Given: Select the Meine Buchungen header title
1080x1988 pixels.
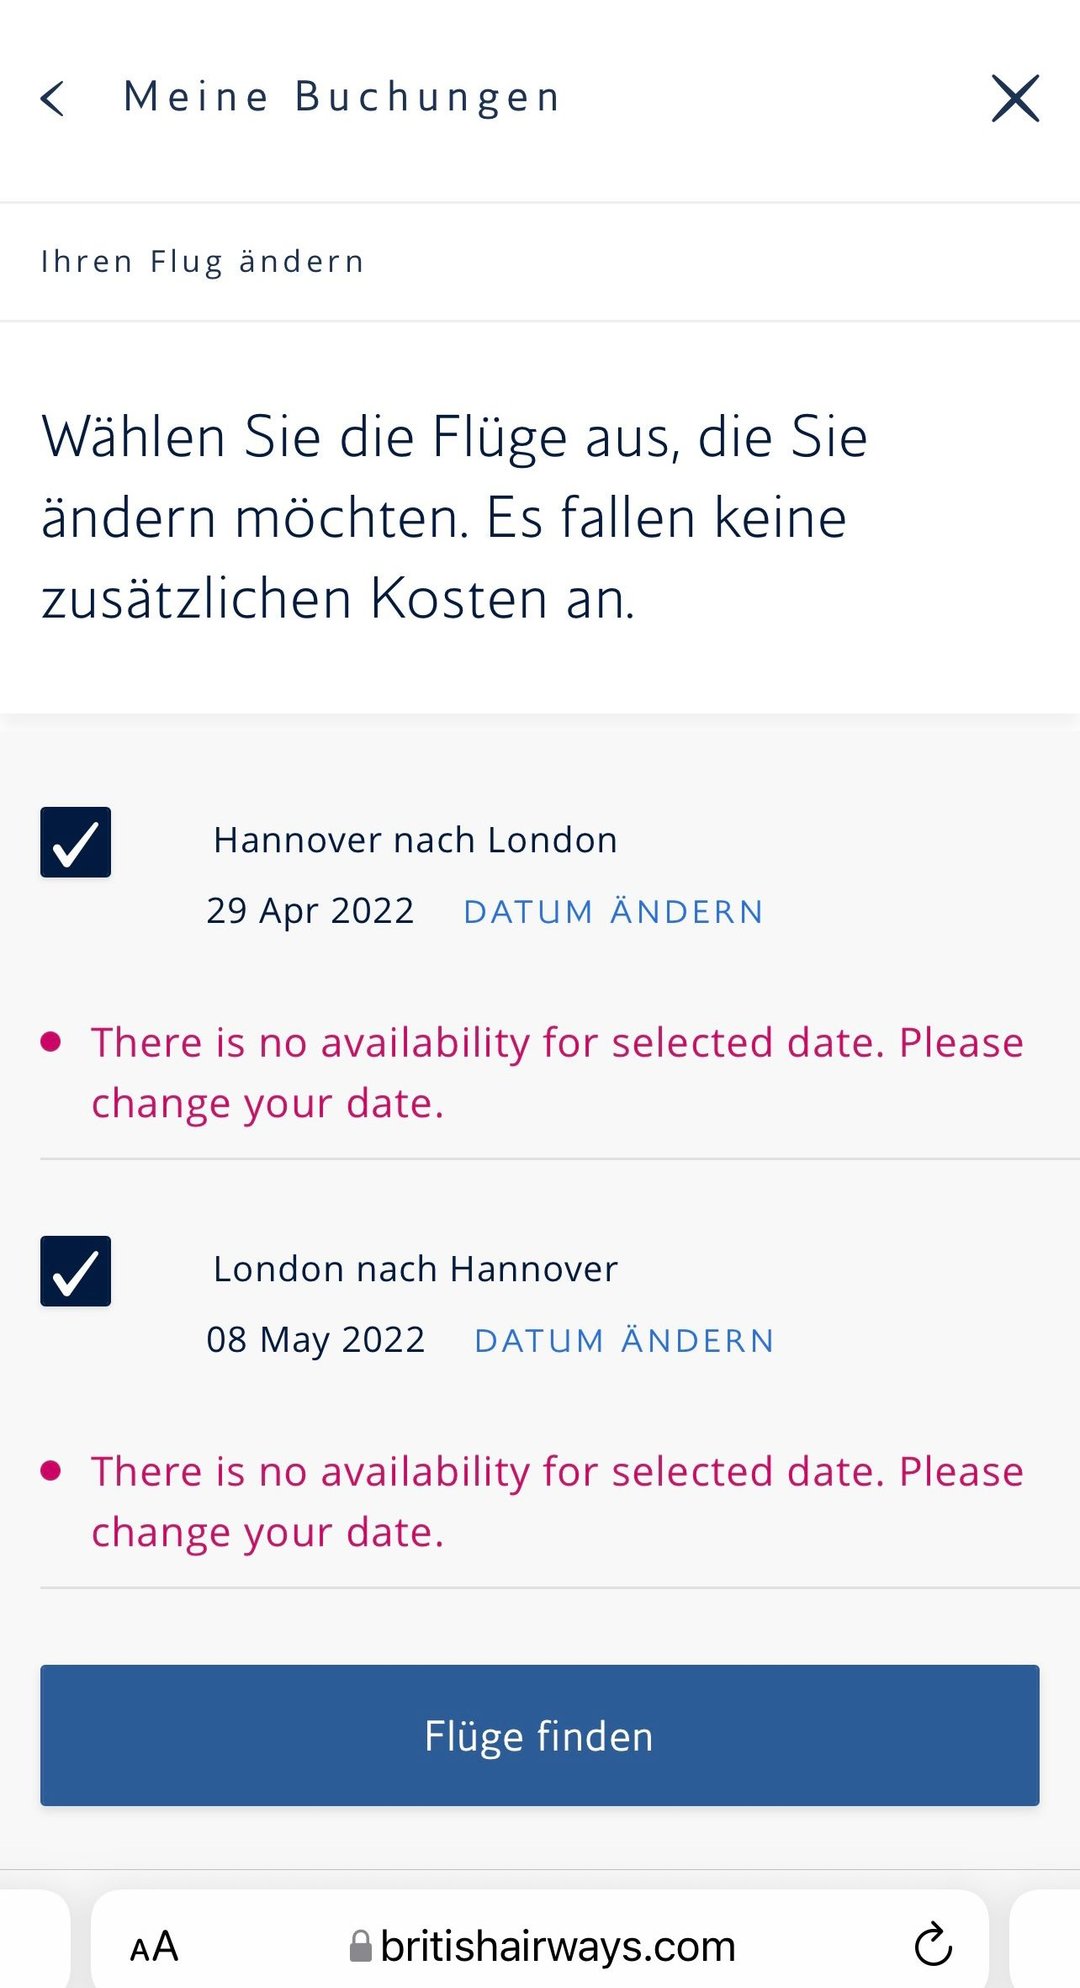Looking at the screenshot, I should 342,97.
